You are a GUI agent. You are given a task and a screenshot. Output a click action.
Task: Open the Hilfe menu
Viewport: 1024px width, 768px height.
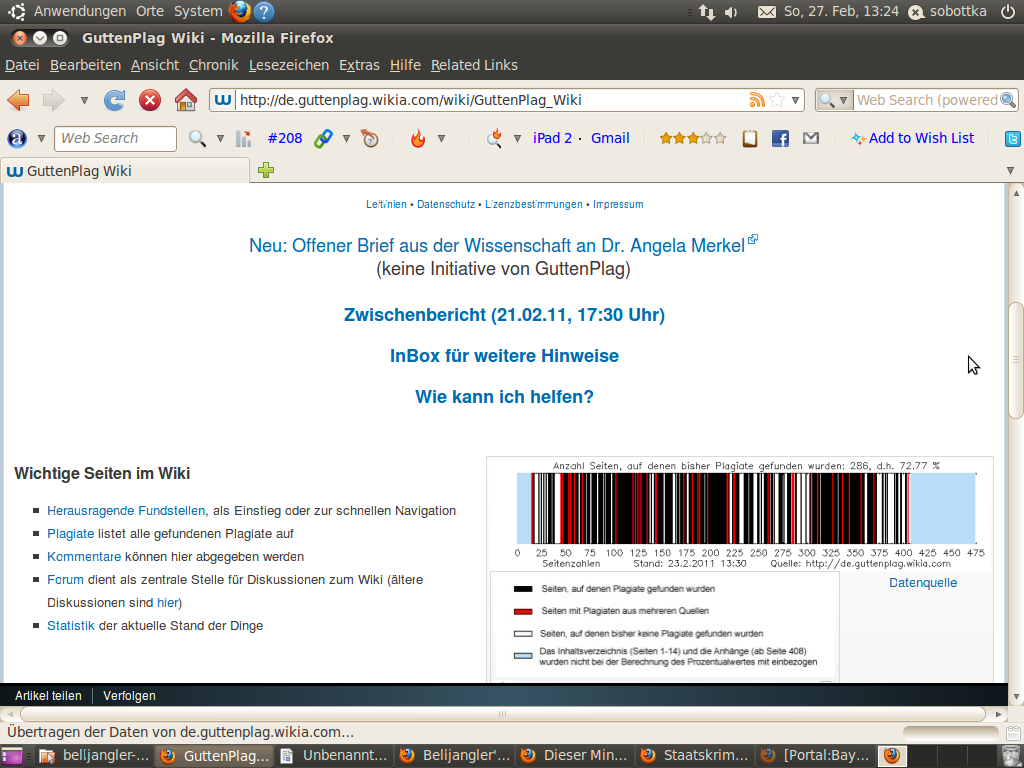405,65
